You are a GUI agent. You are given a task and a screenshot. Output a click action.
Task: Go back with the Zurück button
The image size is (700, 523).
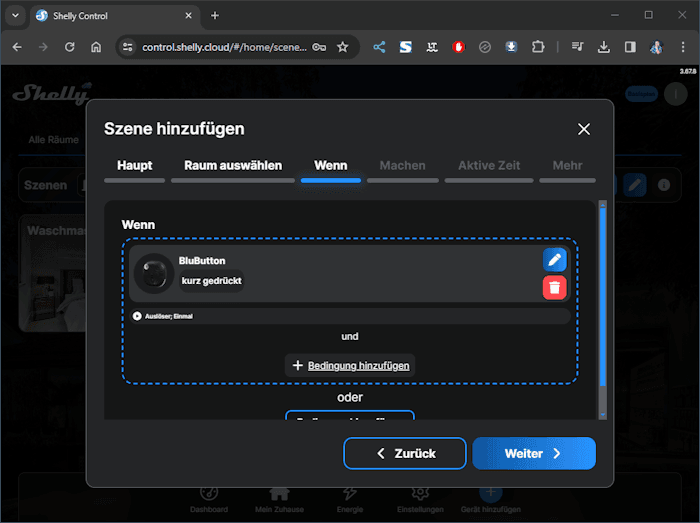(x=404, y=453)
